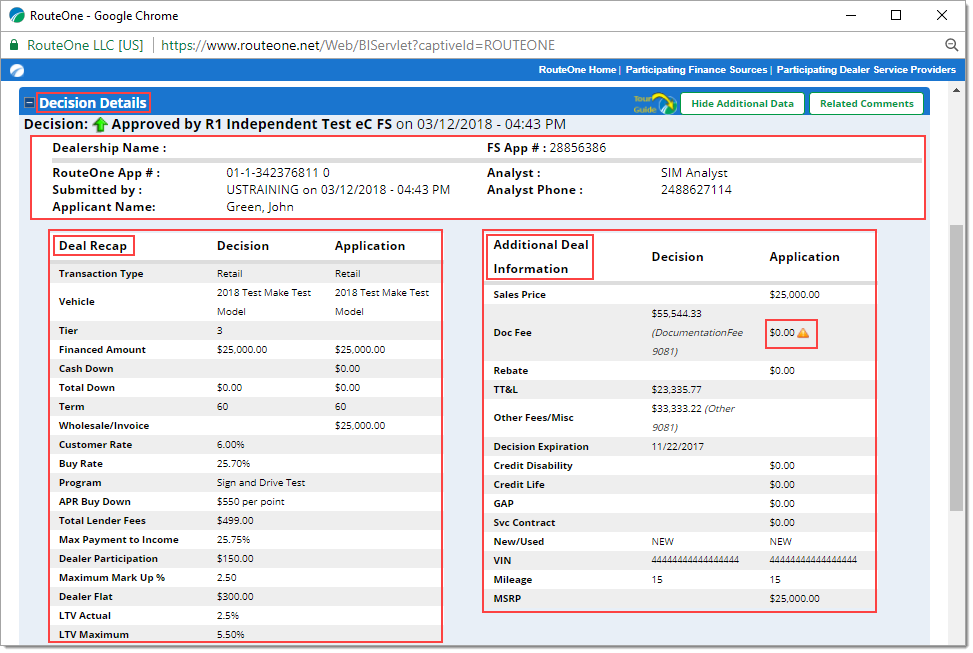Screen dimensions: 973x653
Task: Open Related Comments
Action: [x=866, y=104]
